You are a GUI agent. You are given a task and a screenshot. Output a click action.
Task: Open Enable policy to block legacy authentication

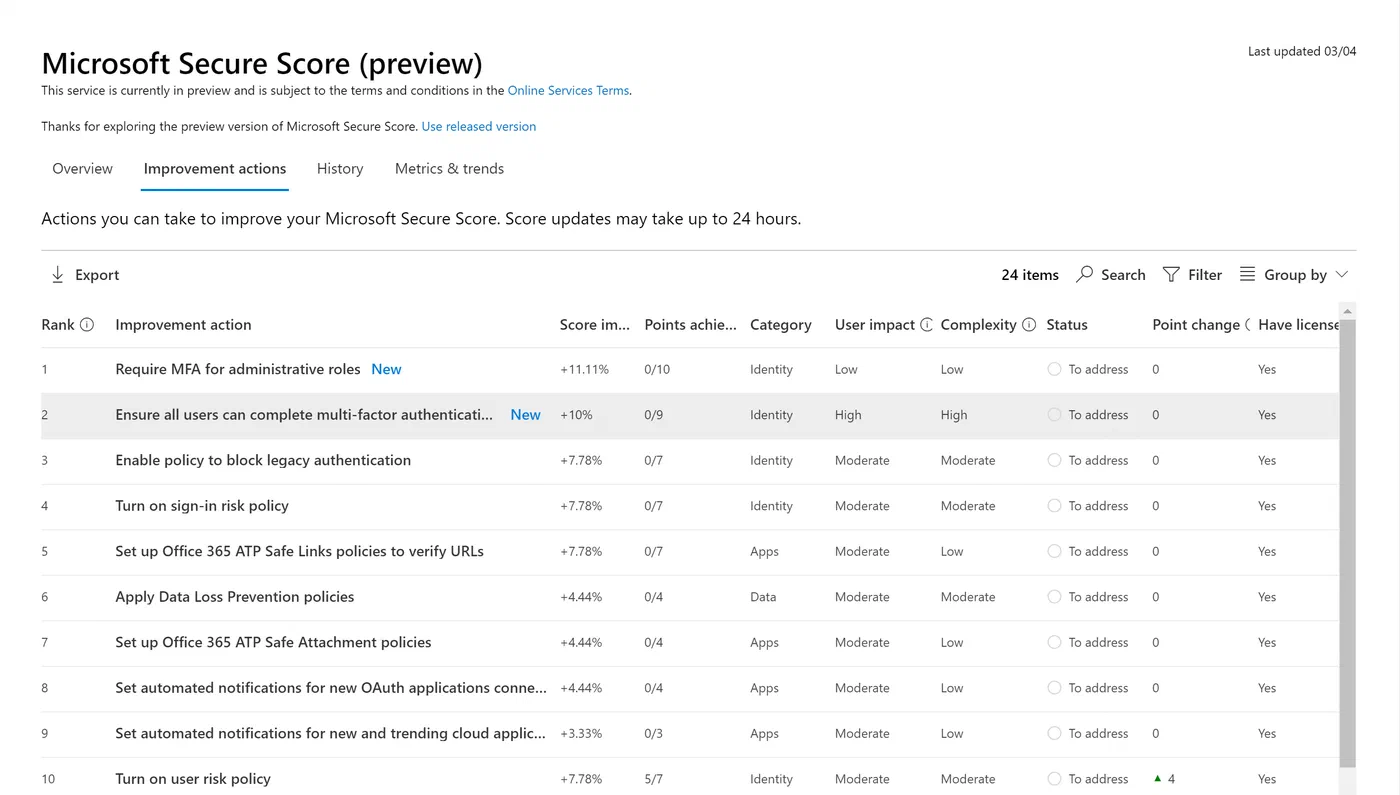pyautogui.click(x=263, y=460)
